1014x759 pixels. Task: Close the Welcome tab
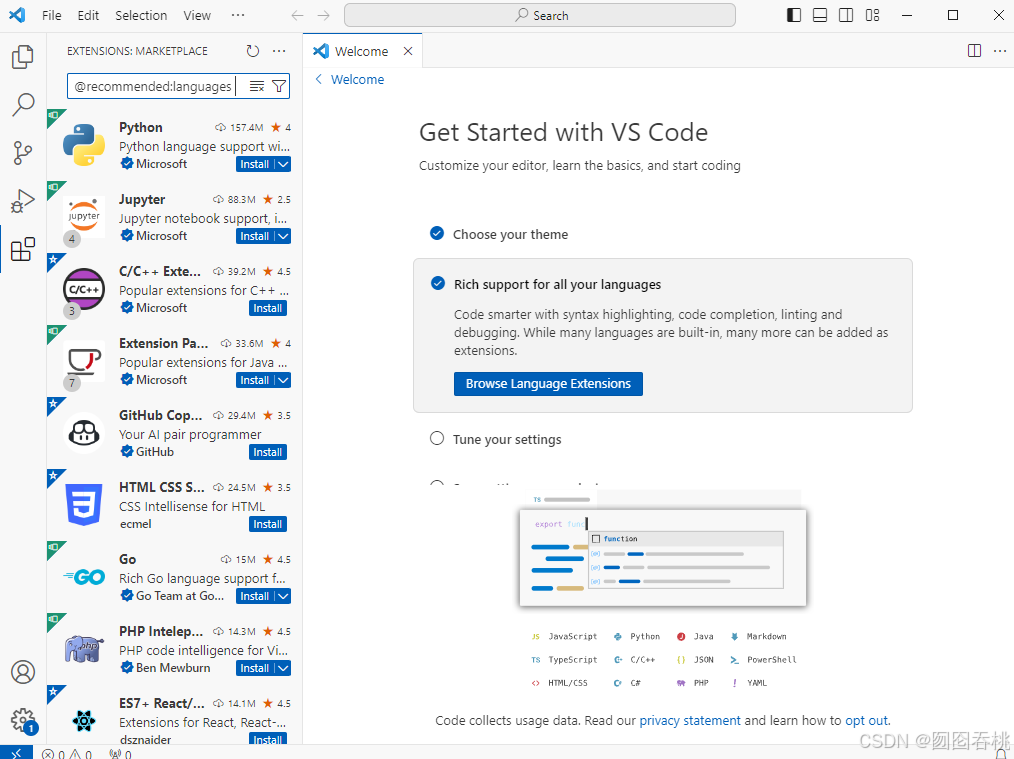click(408, 51)
